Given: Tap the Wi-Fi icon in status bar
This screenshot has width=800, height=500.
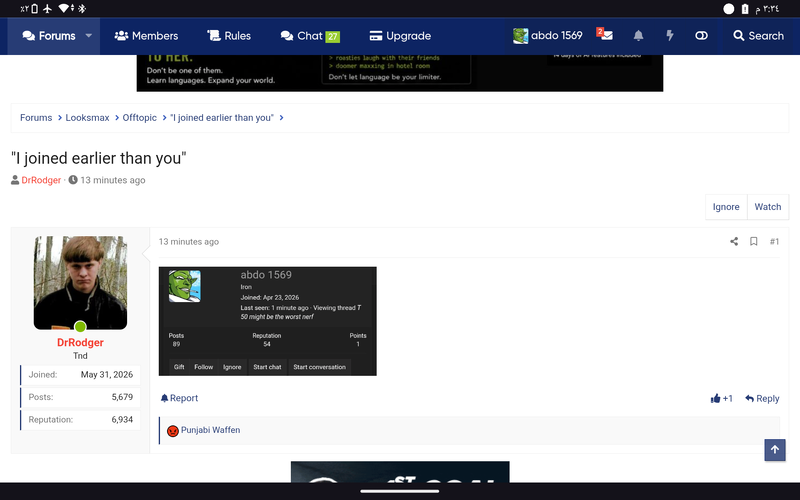Looking at the screenshot, I should coord(64,8).
